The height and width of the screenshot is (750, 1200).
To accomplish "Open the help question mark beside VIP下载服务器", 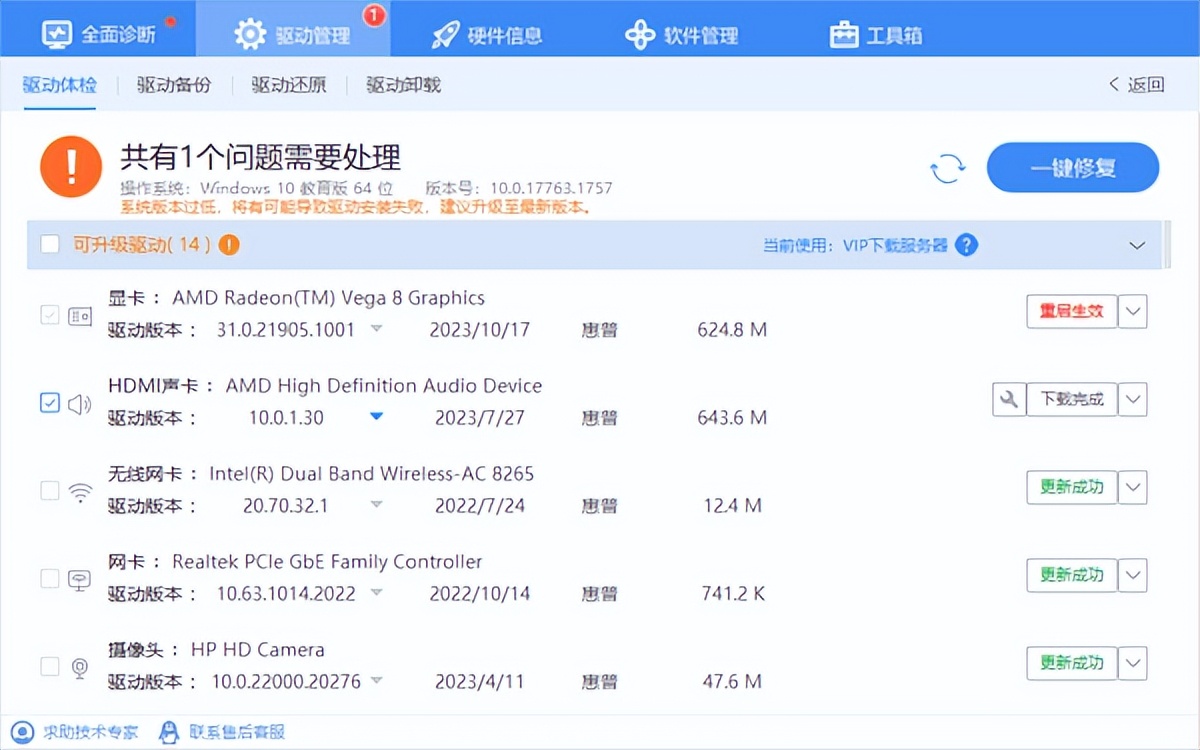I will (966, 245).
